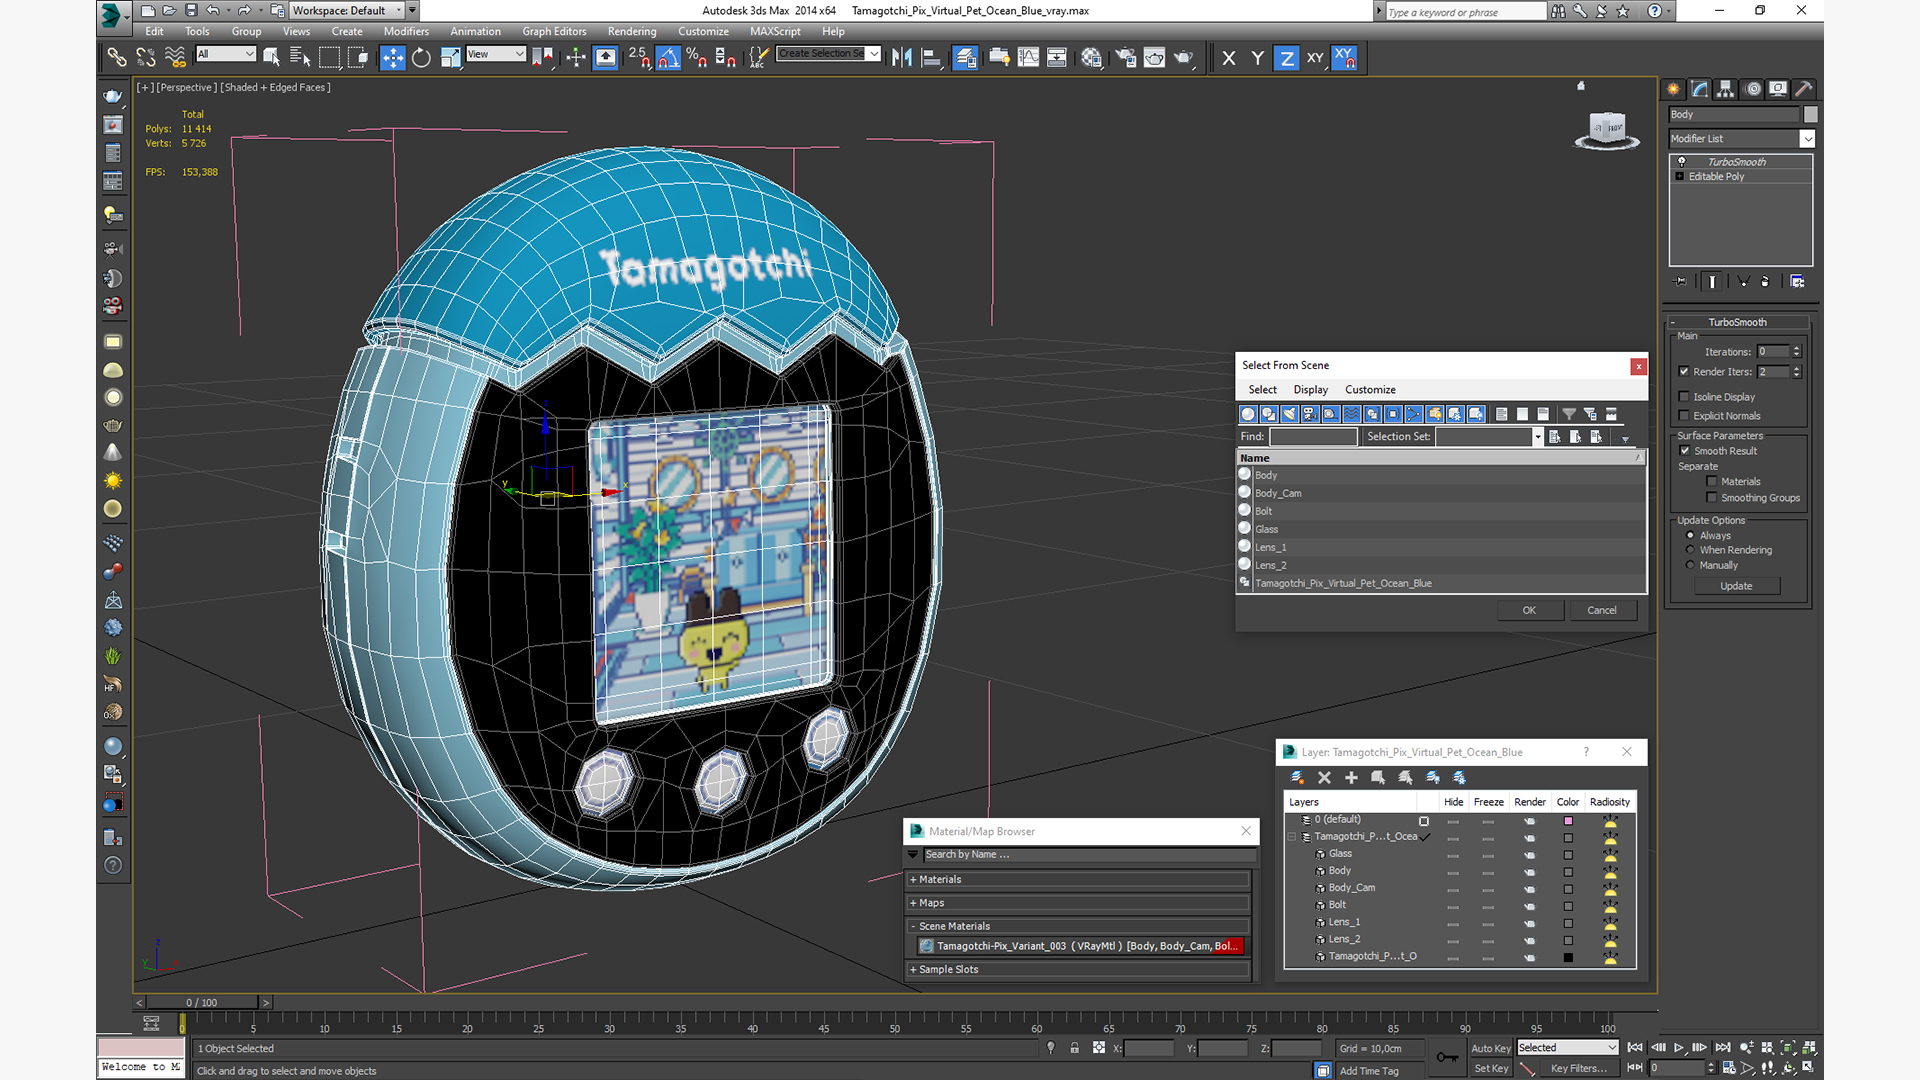
Task: Open Hierarchy command panel tab
Action: coord(1725,89)
